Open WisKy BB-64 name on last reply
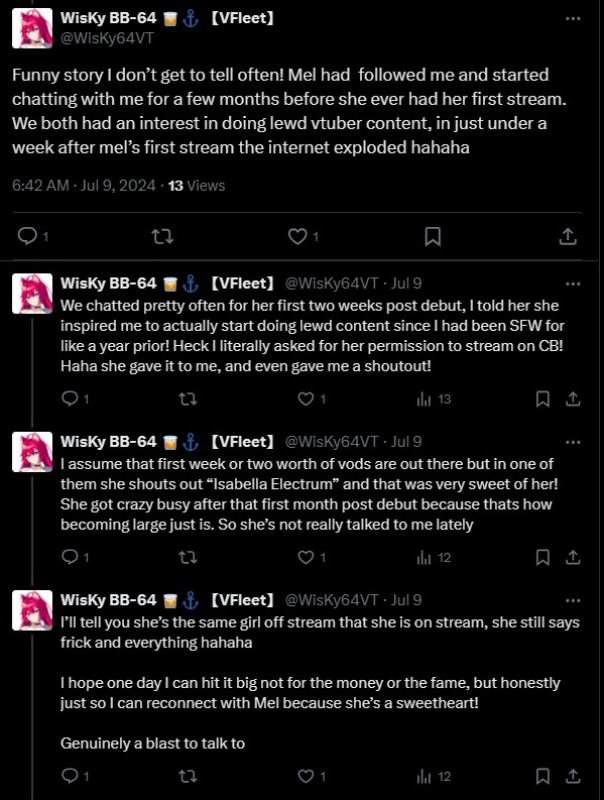Screen dimensions: 604x800 tap(108, 599)
